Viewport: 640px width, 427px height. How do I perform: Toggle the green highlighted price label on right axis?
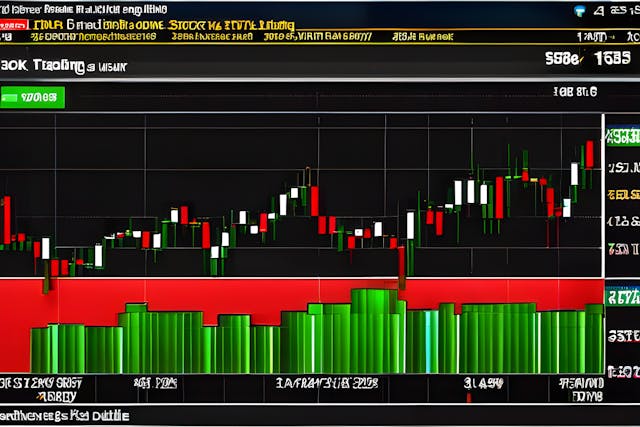click(623, 136)
